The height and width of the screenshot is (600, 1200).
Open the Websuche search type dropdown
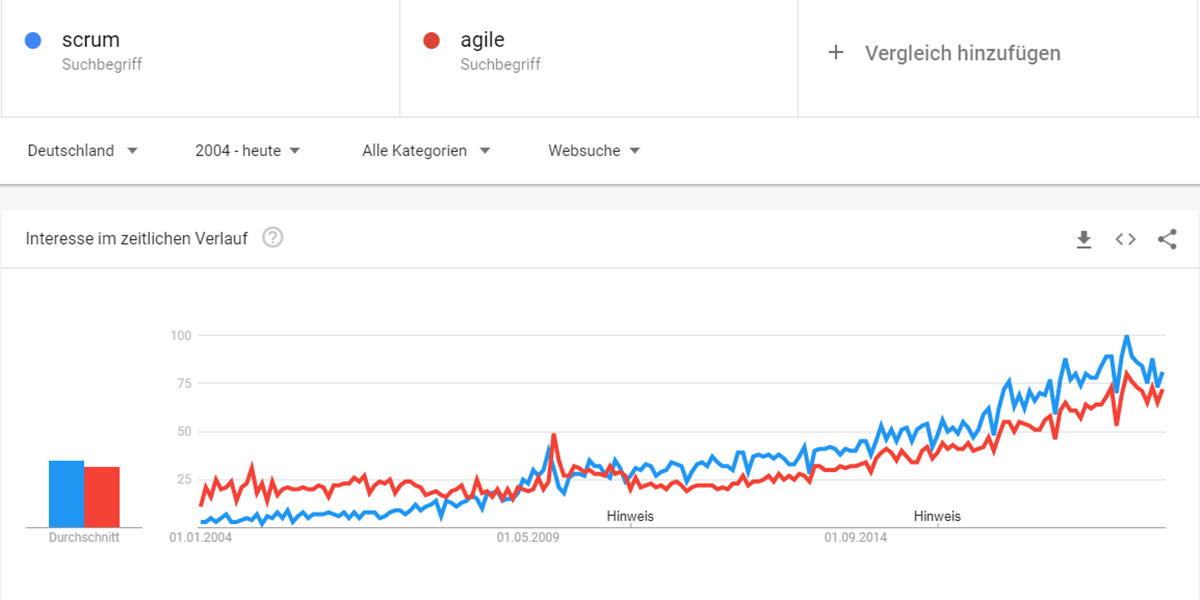point(594,151)
